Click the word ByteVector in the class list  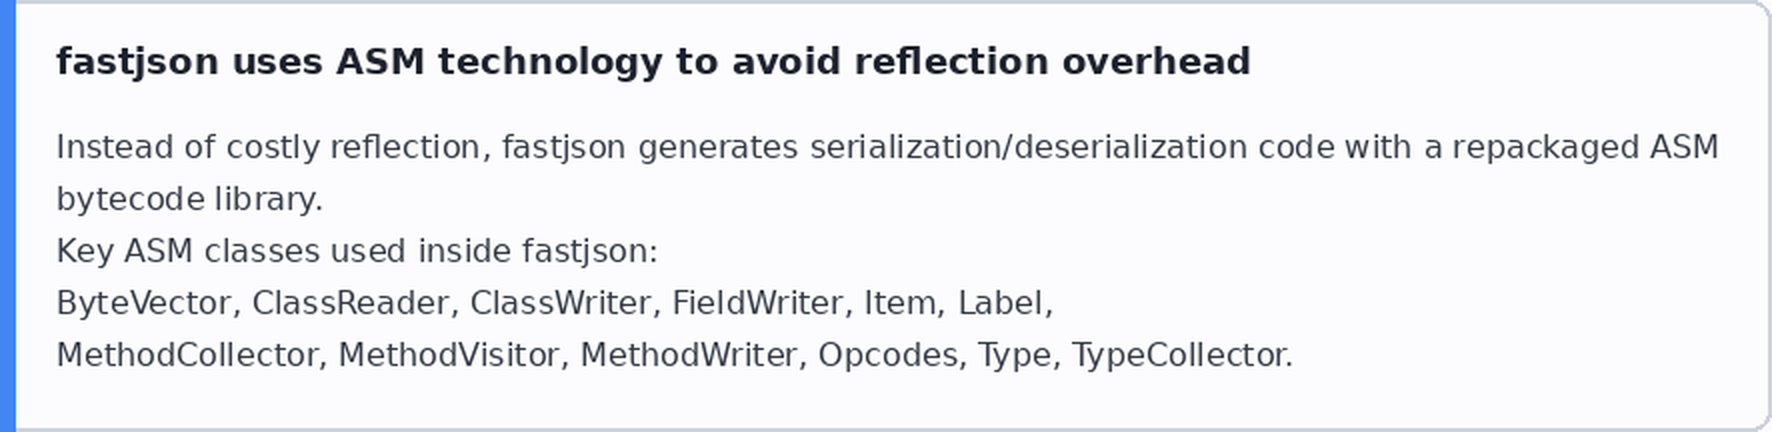[x=143, y=303]
